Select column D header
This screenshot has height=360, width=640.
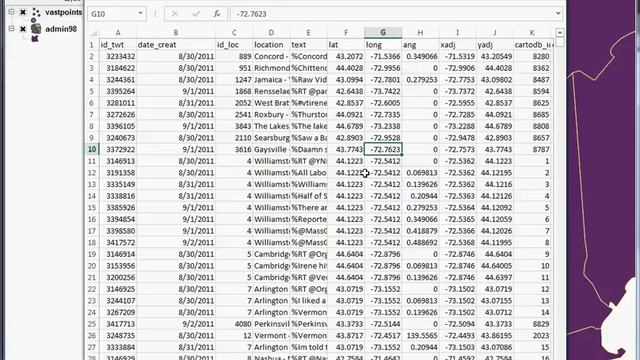271,33
